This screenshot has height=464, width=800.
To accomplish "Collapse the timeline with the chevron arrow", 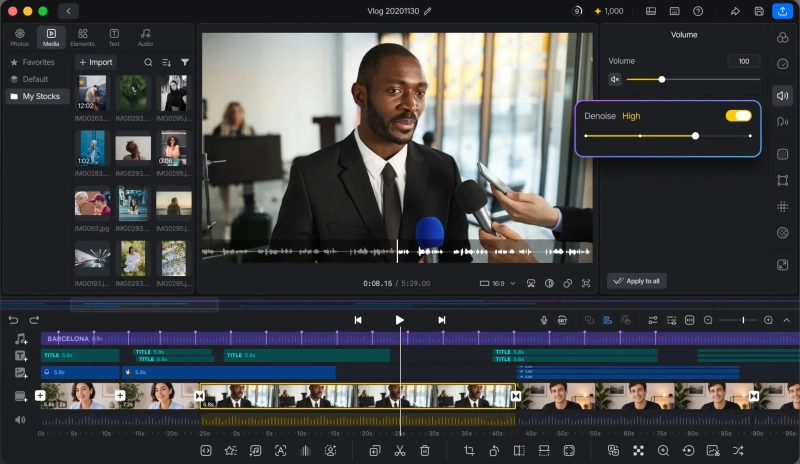I will pyautogui.click(x=786, y=320).
